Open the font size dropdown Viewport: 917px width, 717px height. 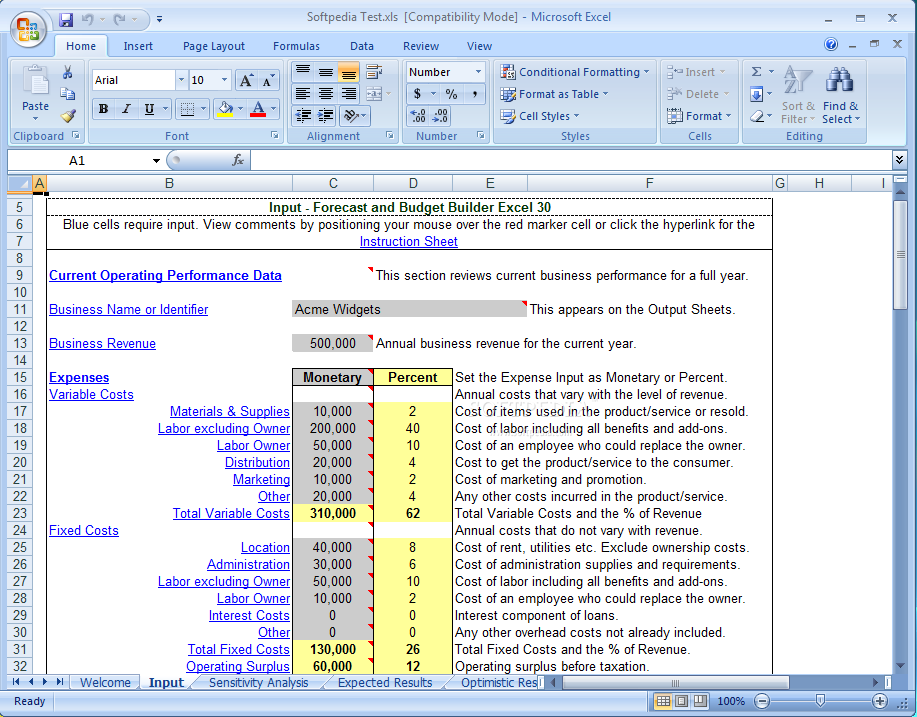coord(225,80)
